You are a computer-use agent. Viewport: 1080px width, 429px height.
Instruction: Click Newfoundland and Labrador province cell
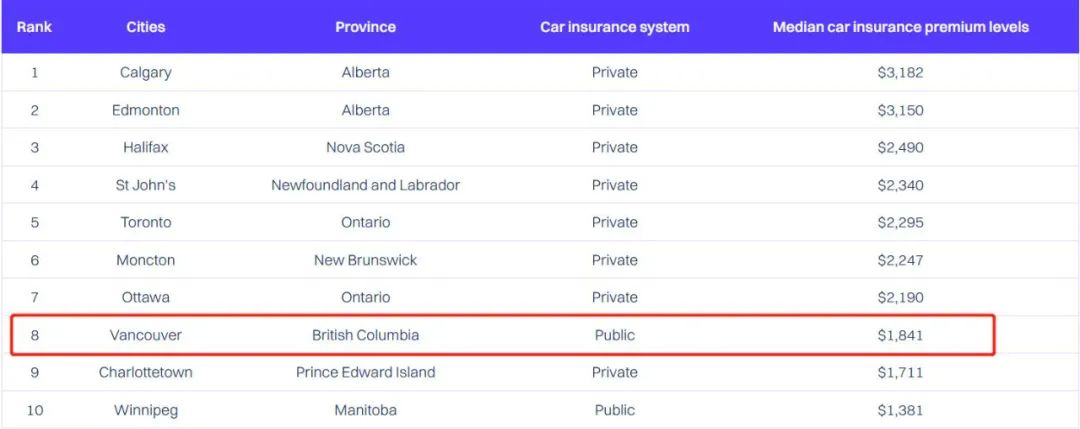pos(365,185)
